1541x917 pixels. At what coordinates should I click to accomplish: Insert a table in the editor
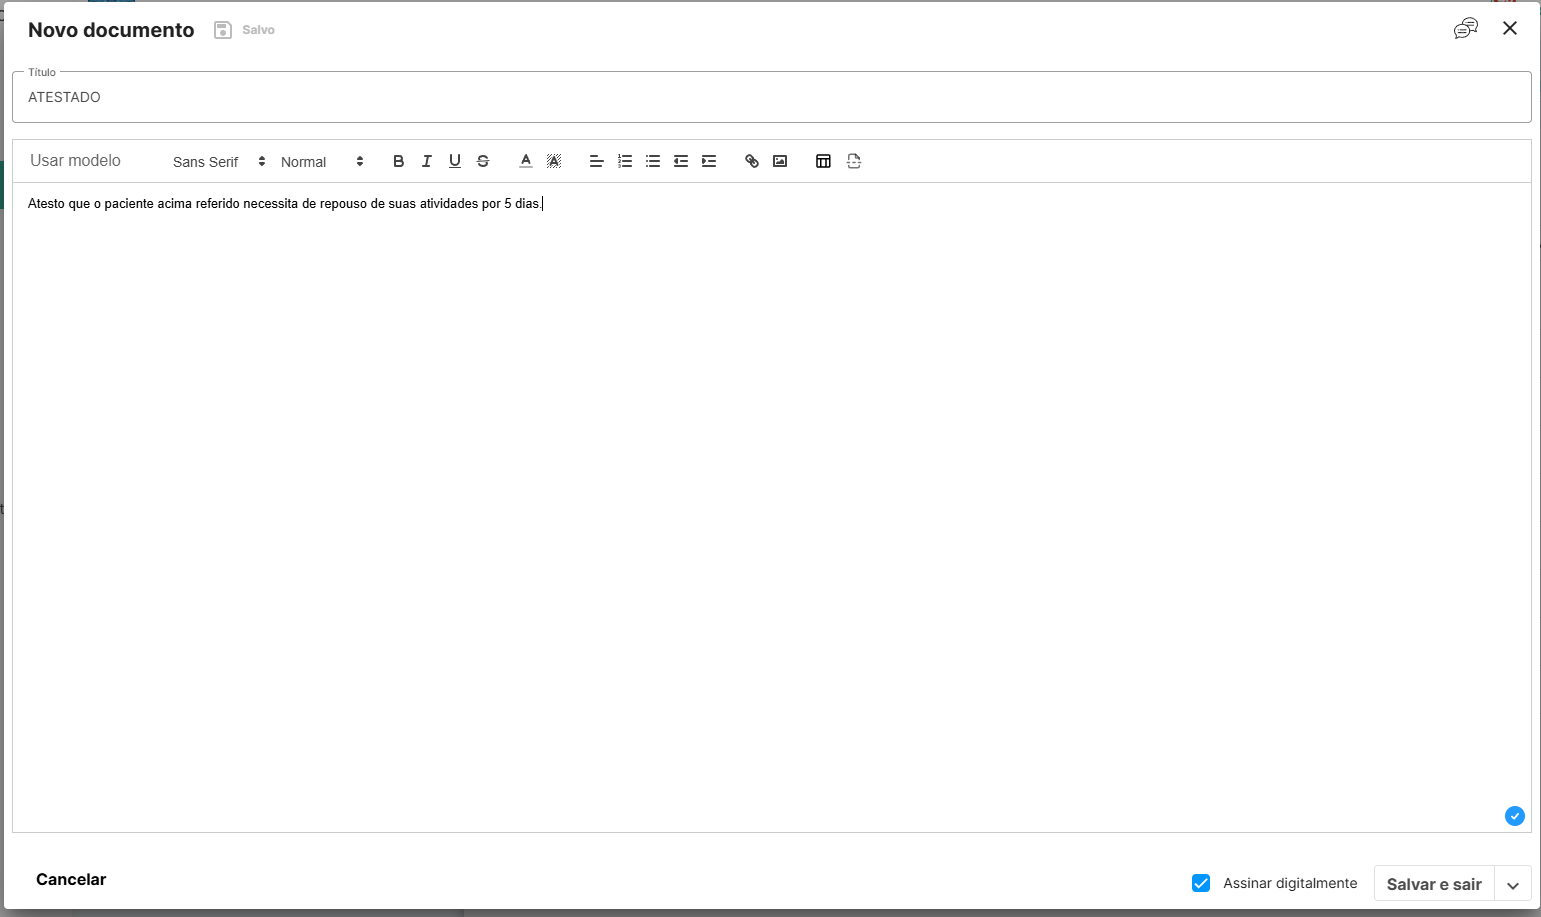[823, 161]
